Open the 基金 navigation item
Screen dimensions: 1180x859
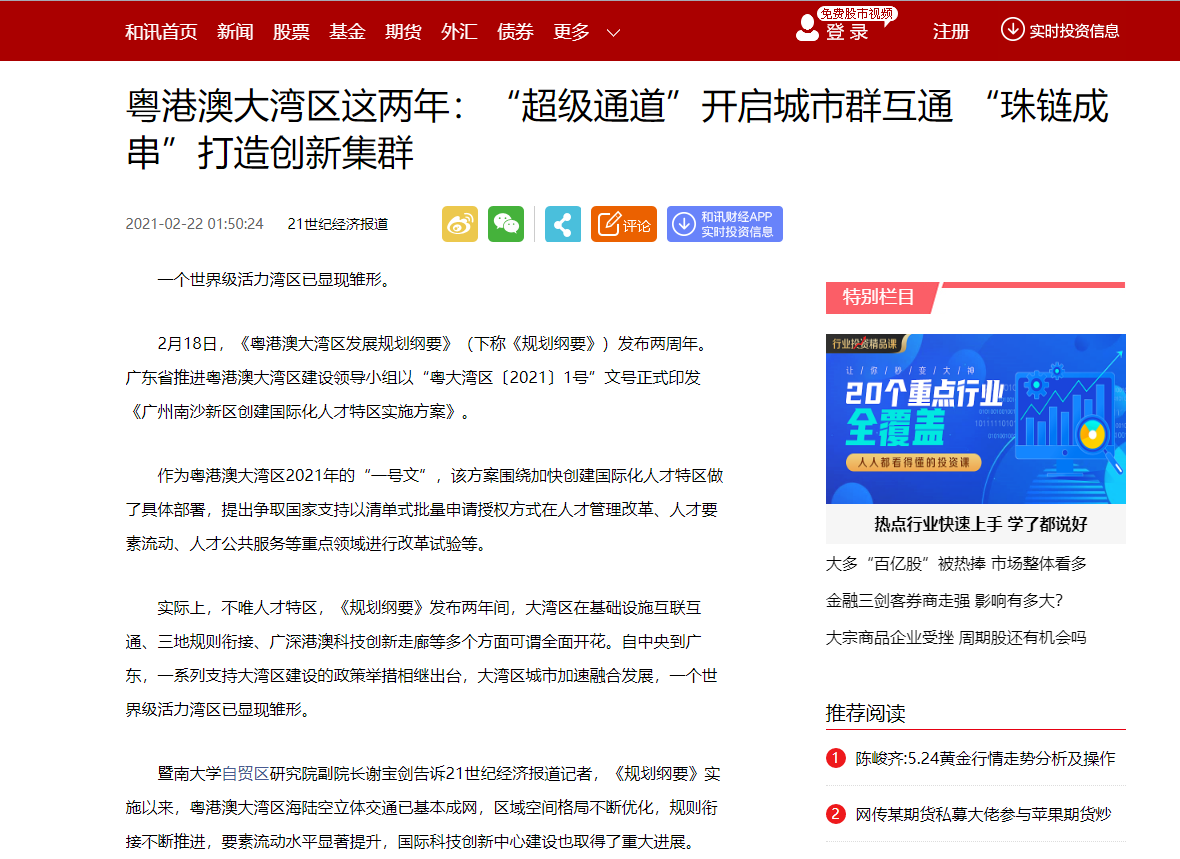[347, 32]
